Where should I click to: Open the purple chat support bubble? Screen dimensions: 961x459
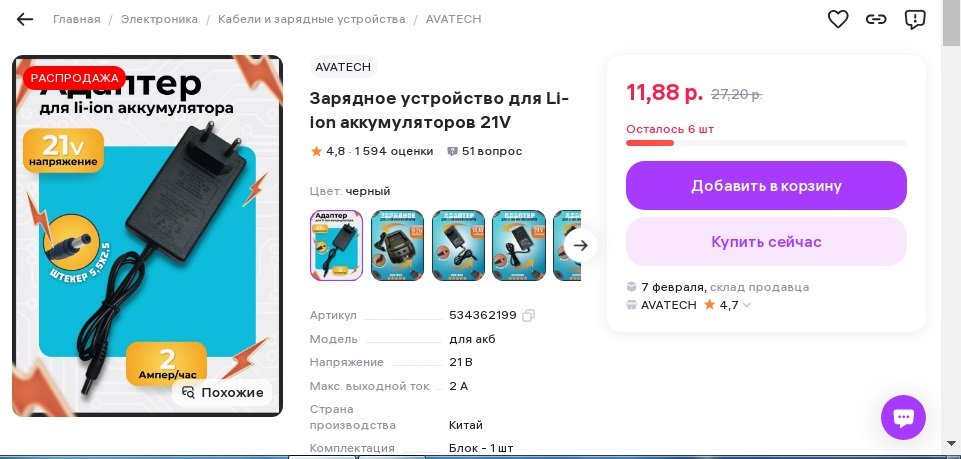903,417
